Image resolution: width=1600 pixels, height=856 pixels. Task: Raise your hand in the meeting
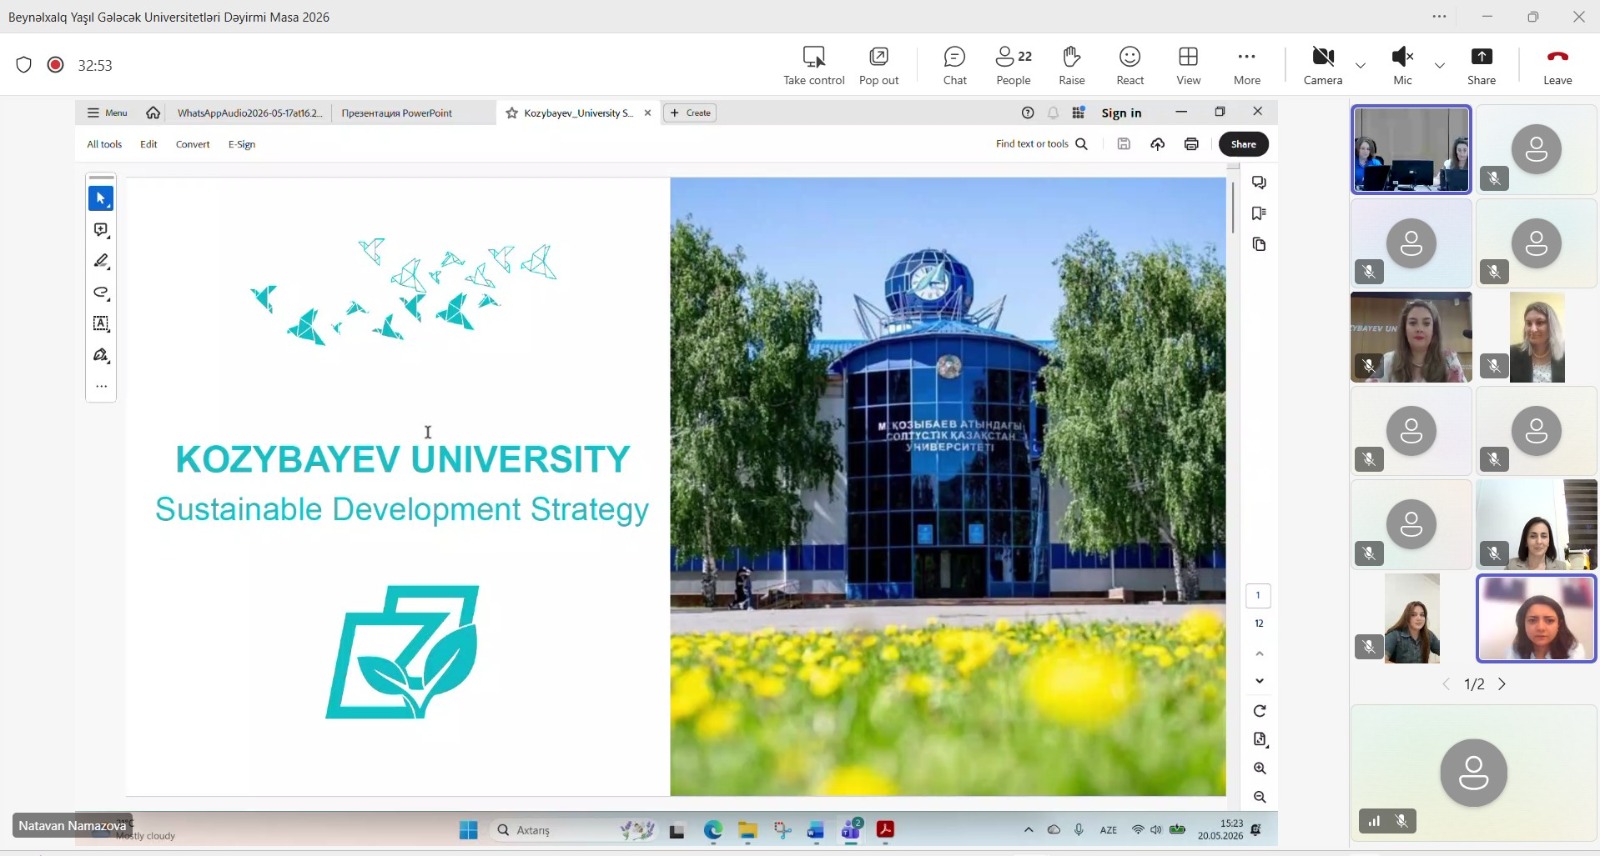click(1072, 66)
